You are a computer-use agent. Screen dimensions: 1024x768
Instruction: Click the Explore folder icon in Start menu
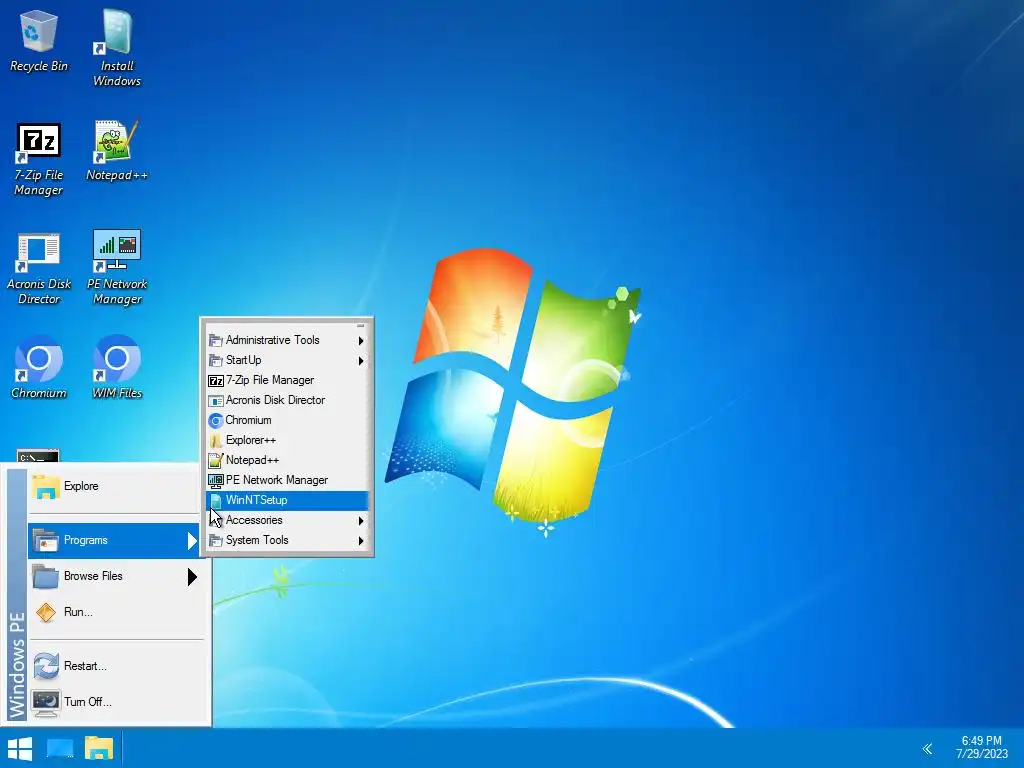point(46,487)
